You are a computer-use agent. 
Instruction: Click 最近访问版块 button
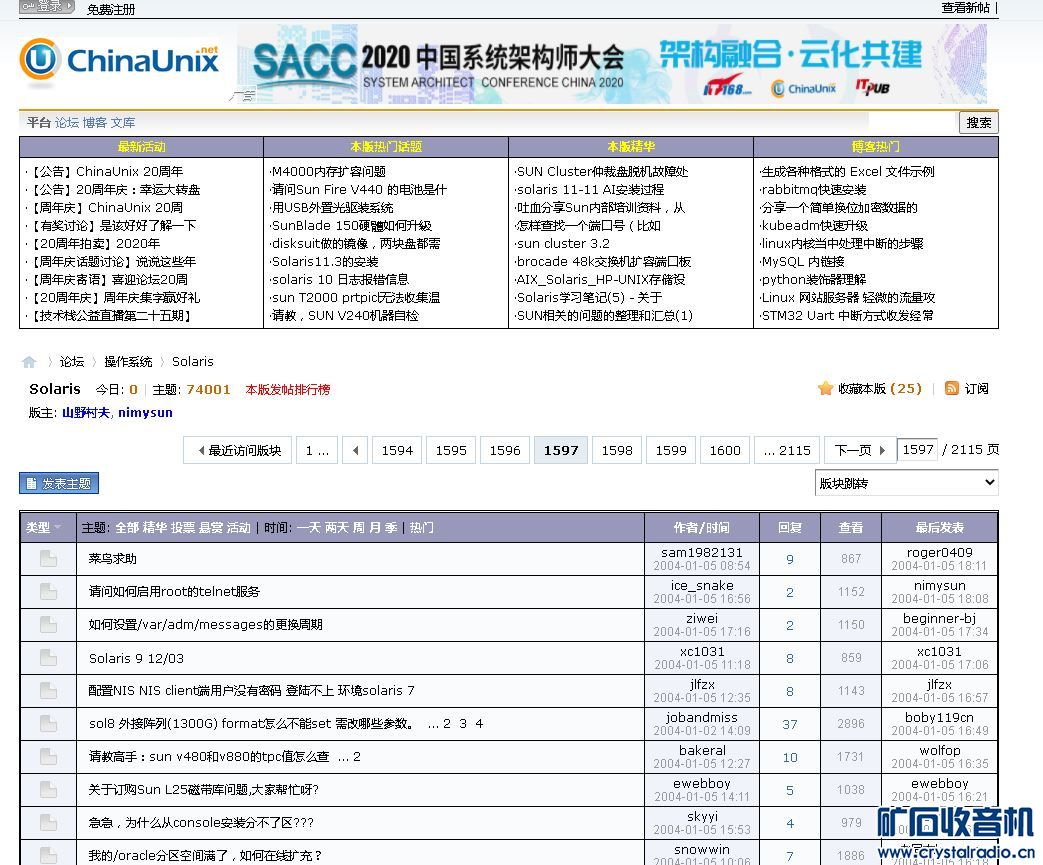tap(238, 450)
